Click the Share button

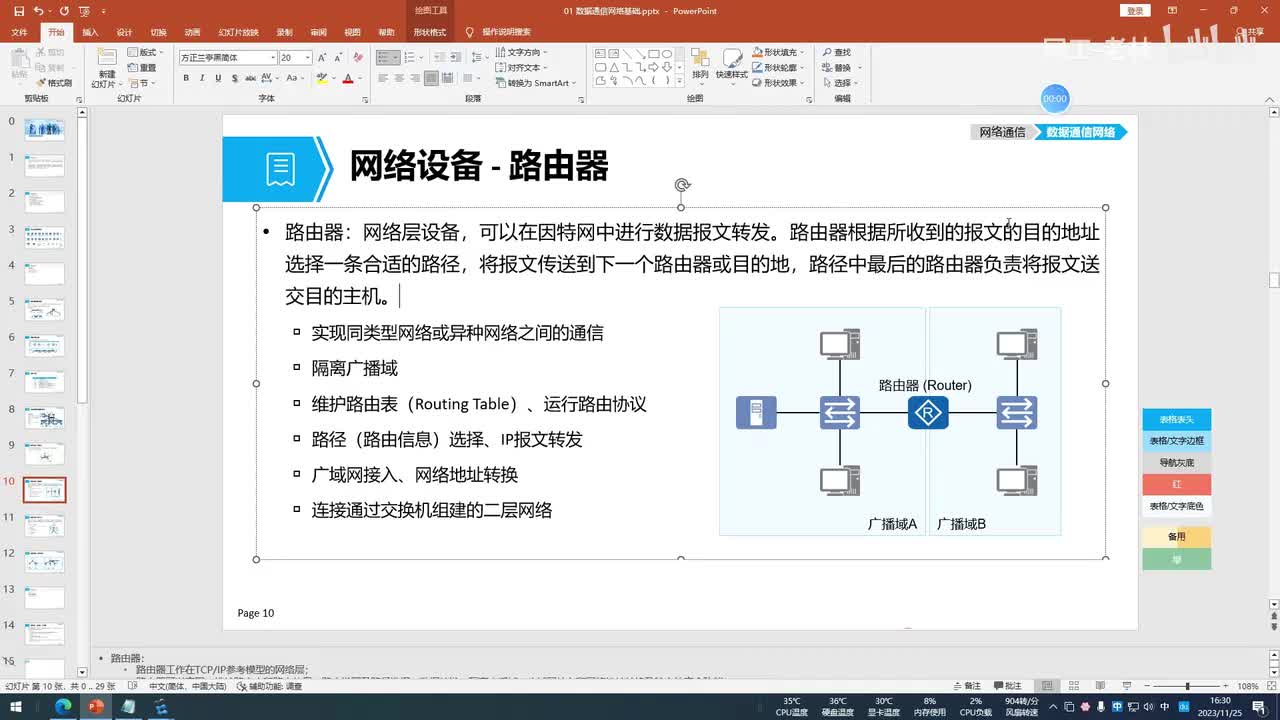[x=1250, y=32]
